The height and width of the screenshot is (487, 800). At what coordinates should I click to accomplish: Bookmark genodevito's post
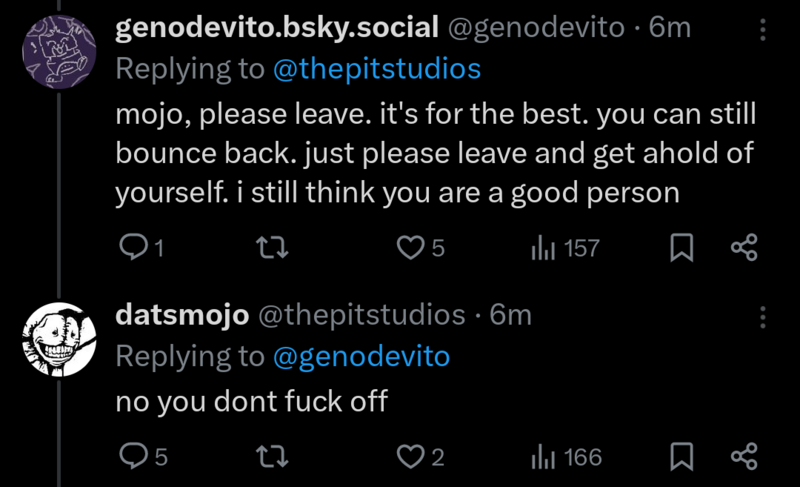[682, 248]
